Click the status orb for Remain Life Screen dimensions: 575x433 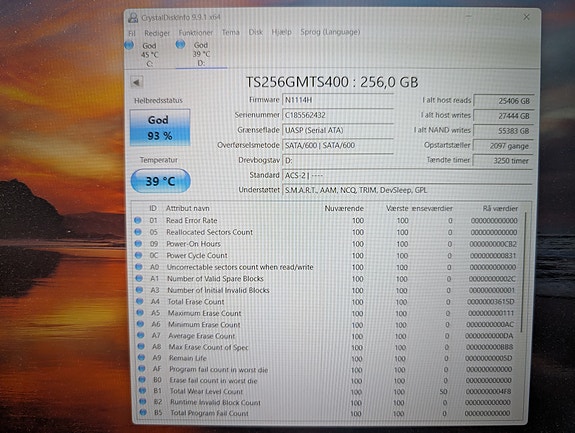click(x=141, y=357)
